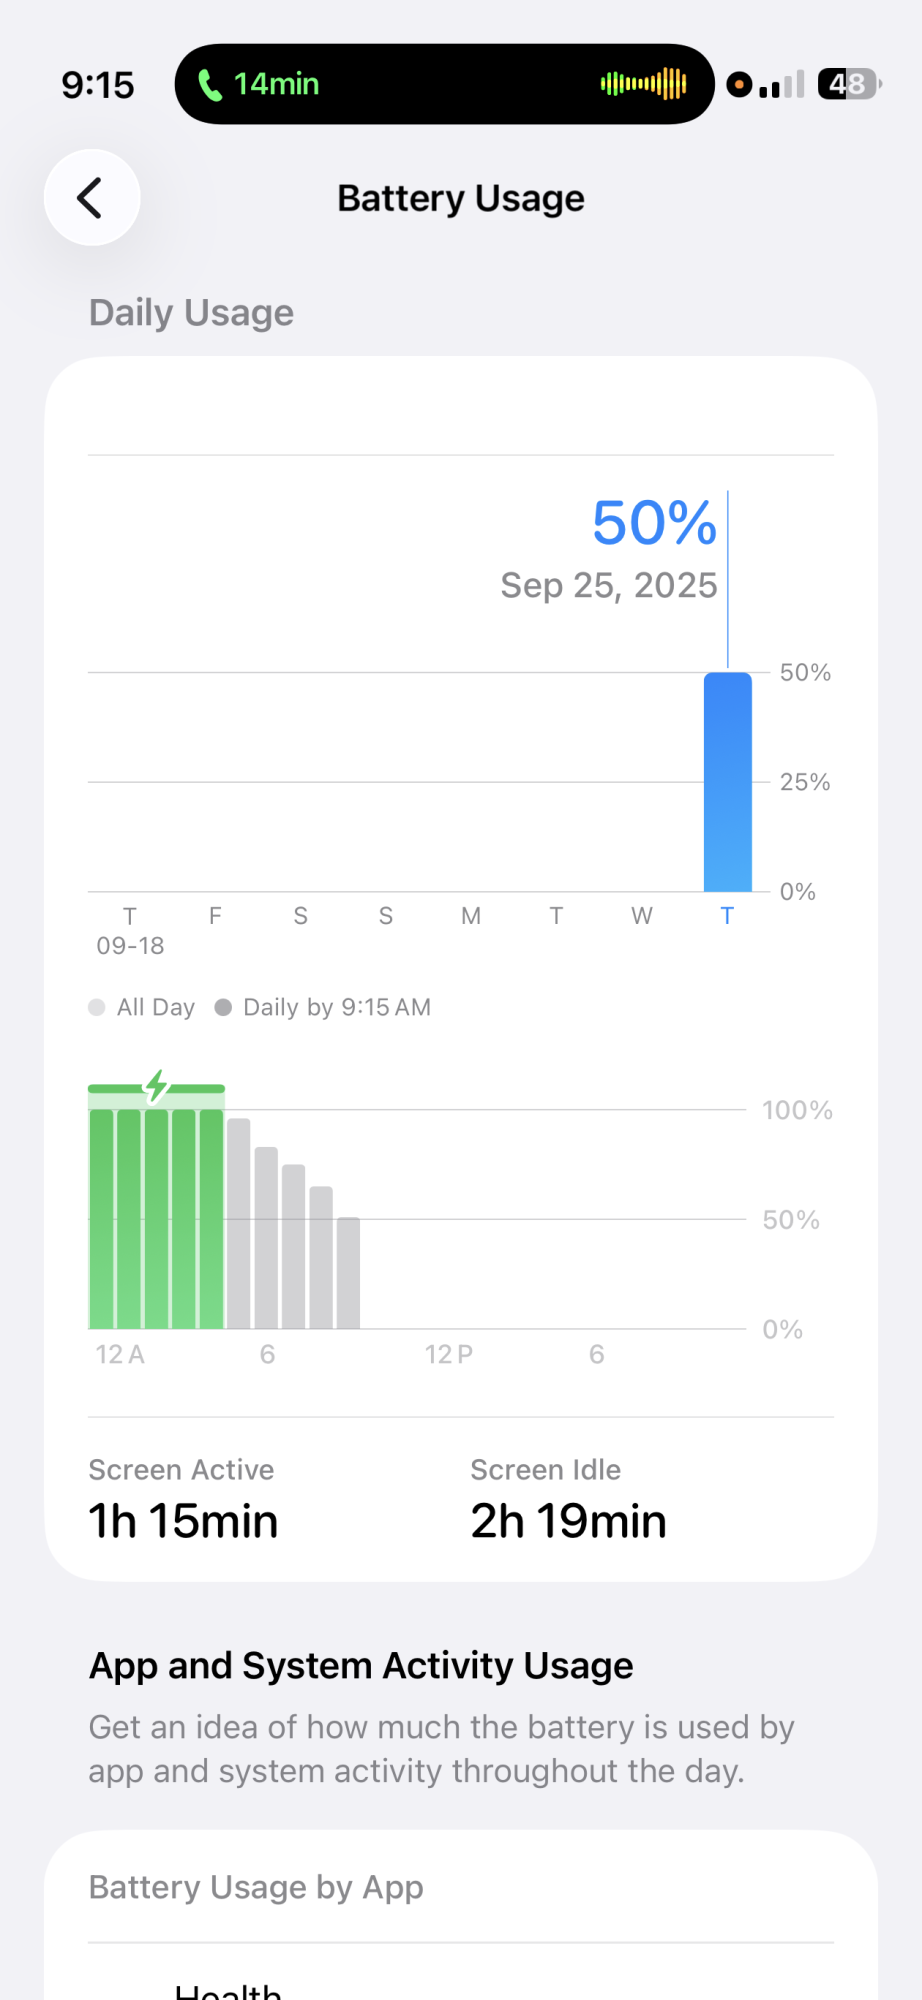Screen dimensions: 922x2000
Task: Open the Health app usage entry
Action: pos(228,1990)
